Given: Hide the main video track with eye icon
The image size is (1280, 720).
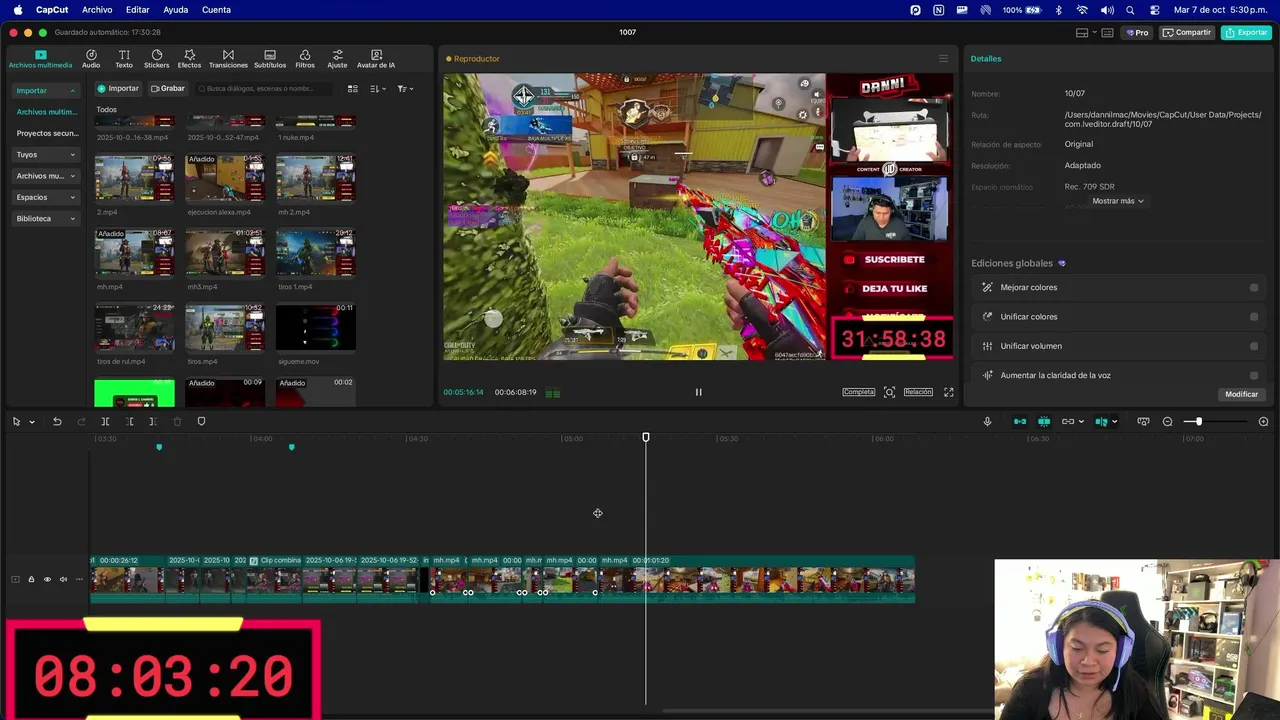Looking at the screenshot, I should point(47,579).
